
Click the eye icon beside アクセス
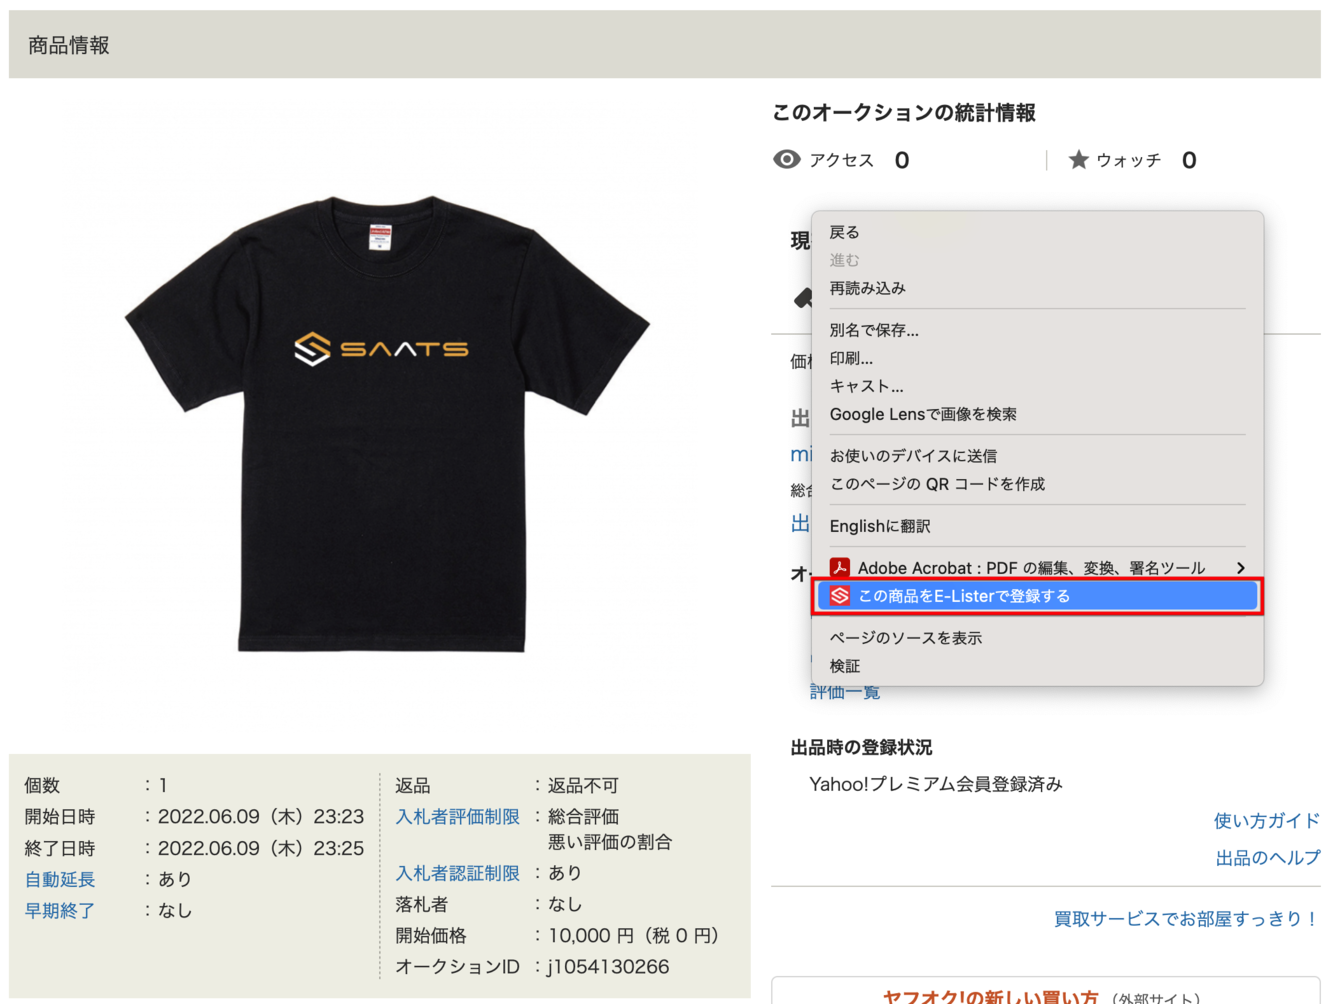(x=787, y=160)
